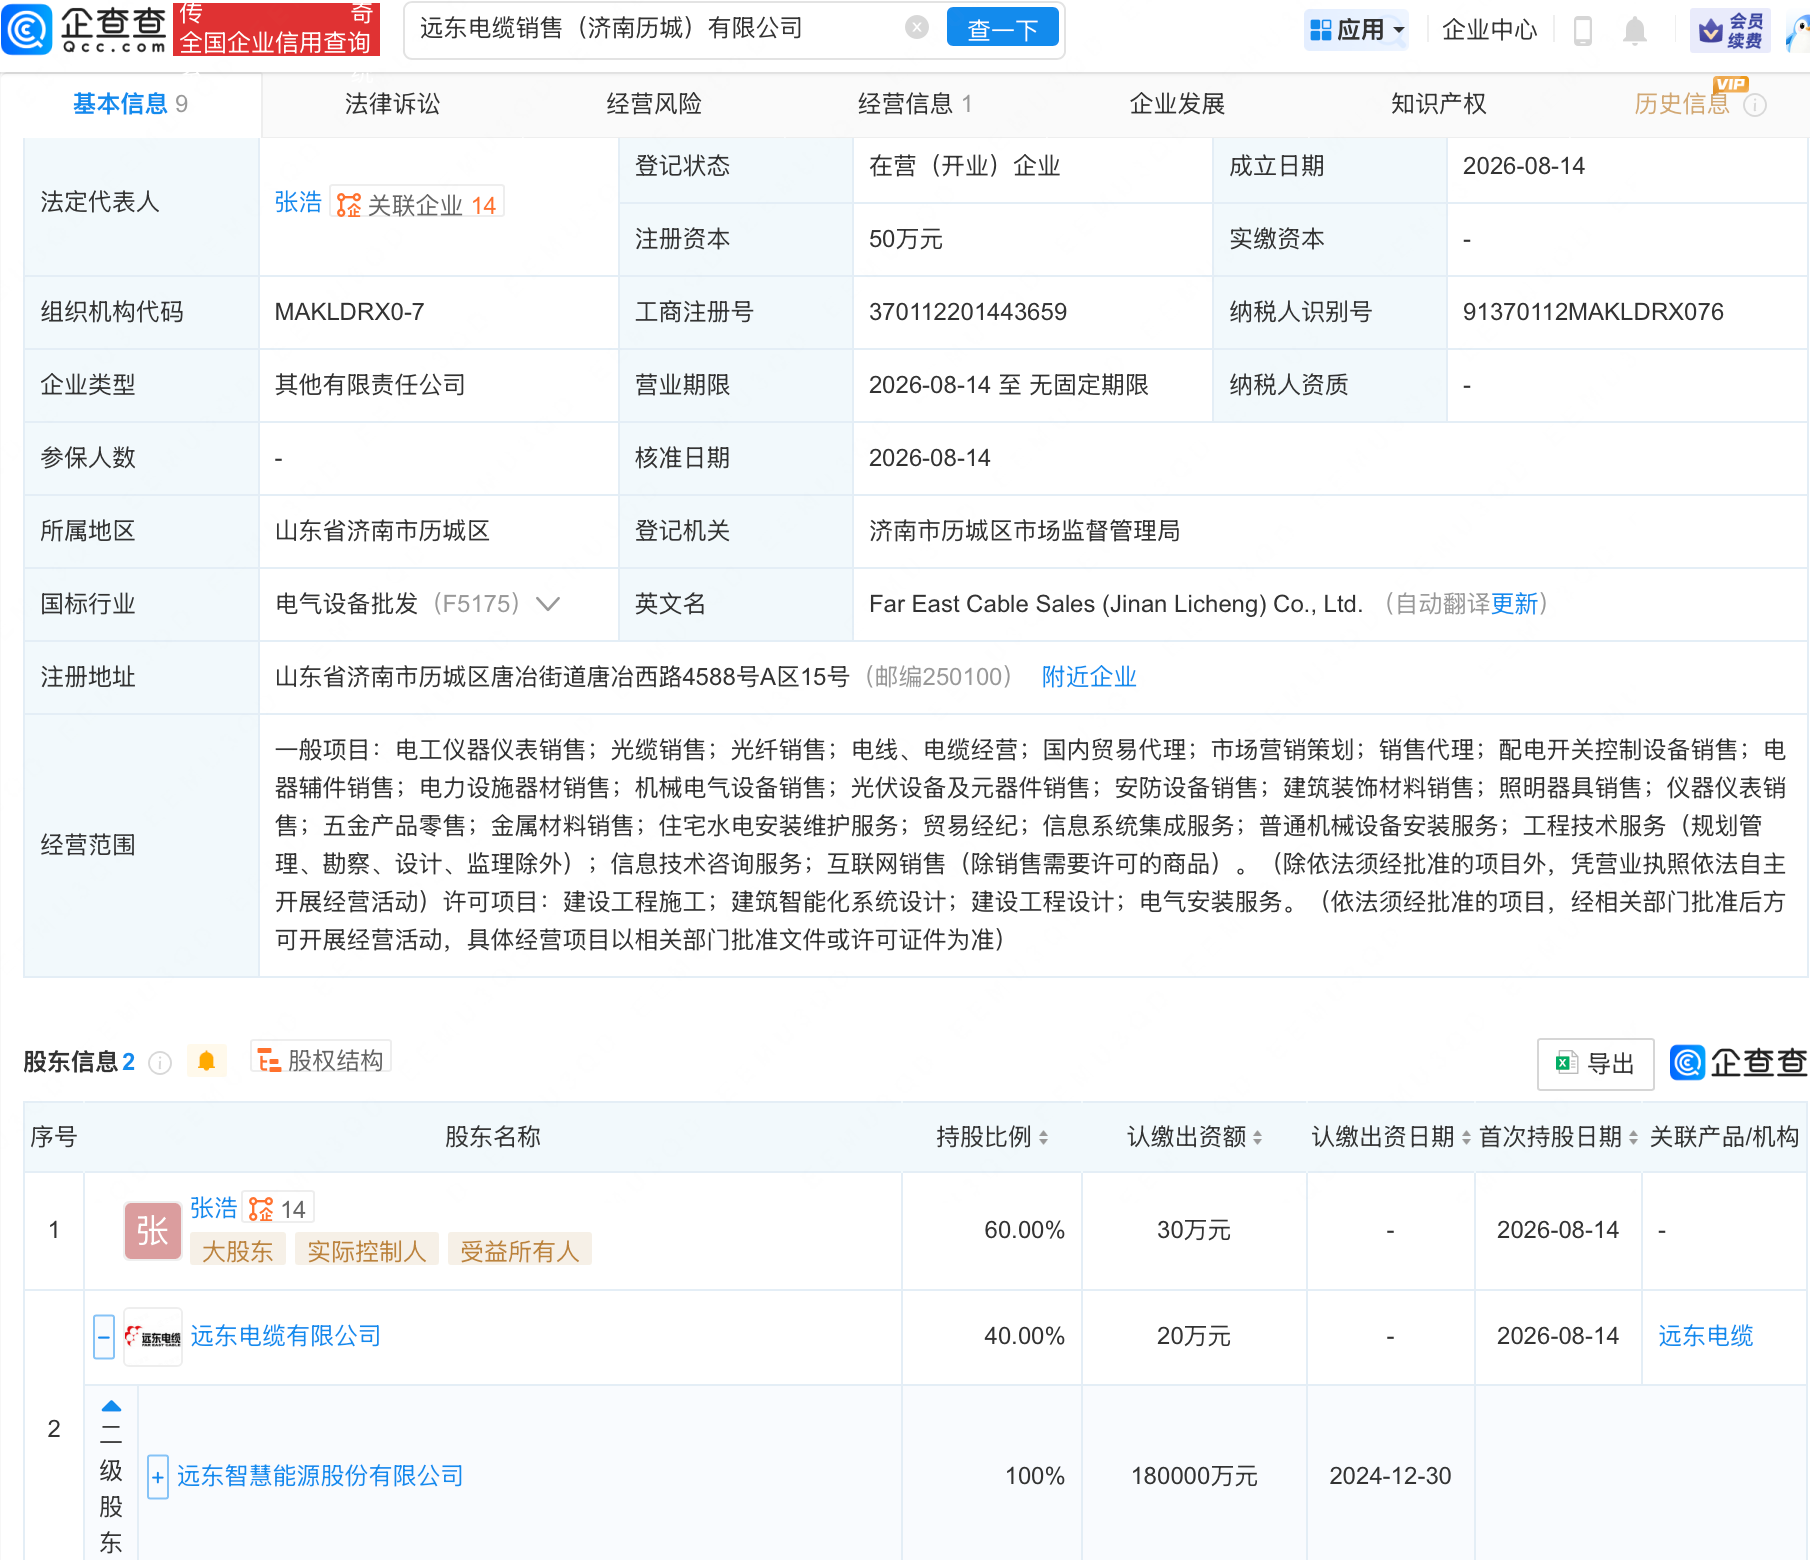Switch to 经营风险 tab
This screenshot has width=1810, height=1560.
coord(654,104)
